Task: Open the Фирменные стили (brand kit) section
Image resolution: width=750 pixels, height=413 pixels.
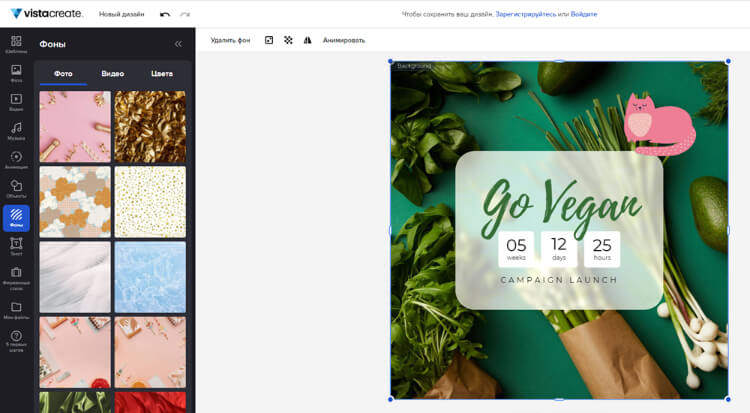Action: [16, 279]
